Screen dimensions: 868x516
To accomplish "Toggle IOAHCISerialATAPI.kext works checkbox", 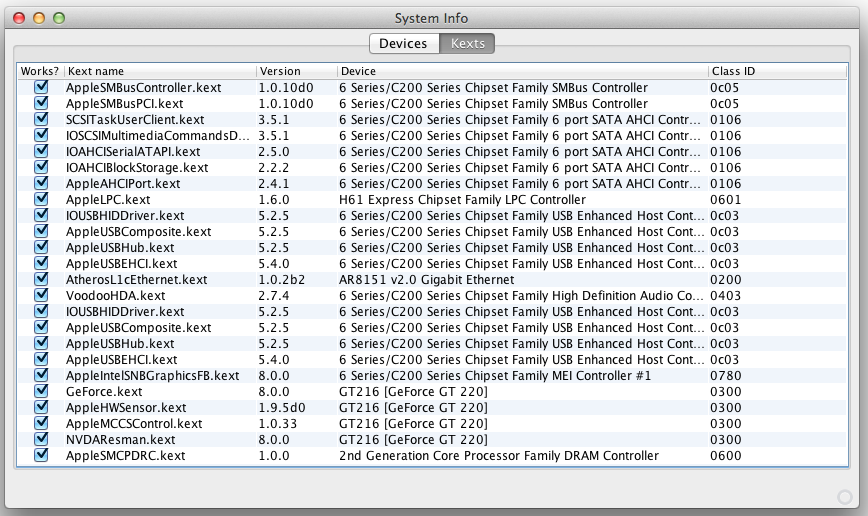I will pyautogui.click(x=41, y=151).
